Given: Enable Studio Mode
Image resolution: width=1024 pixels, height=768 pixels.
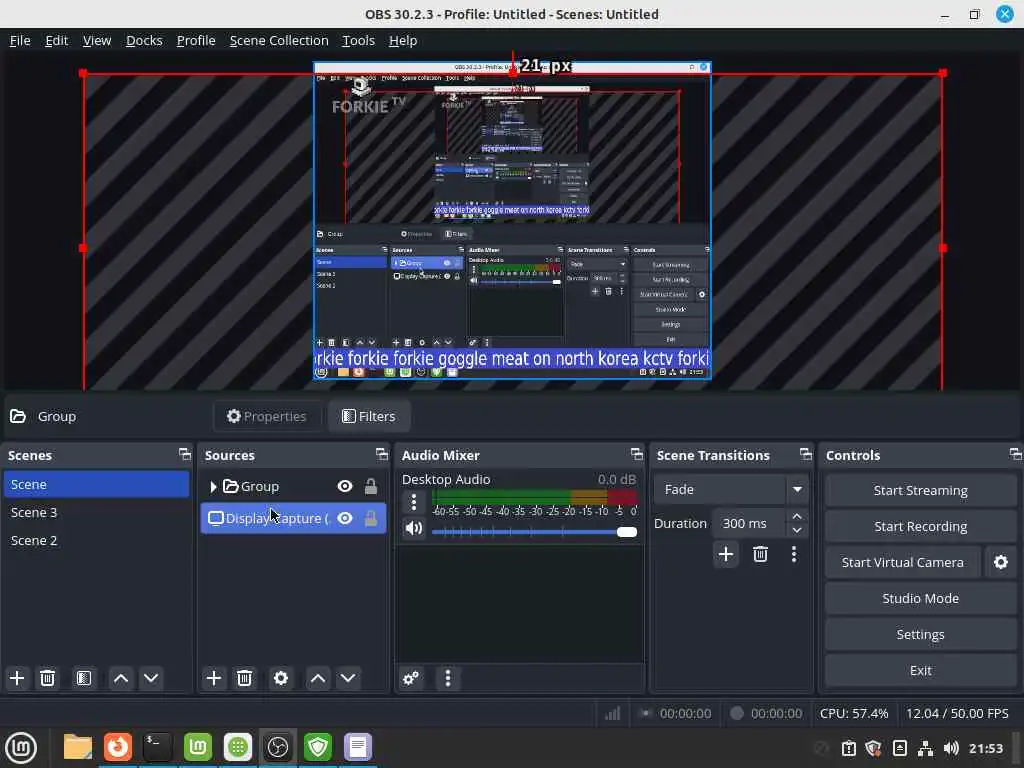Looking at the screenshot, I should point(920,598).
